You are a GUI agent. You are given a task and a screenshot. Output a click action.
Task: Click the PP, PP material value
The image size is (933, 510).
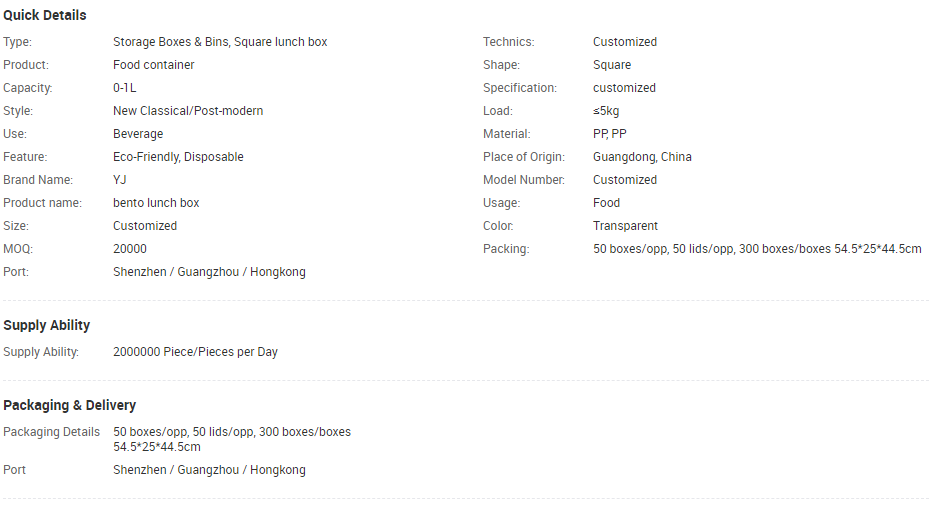610,134
